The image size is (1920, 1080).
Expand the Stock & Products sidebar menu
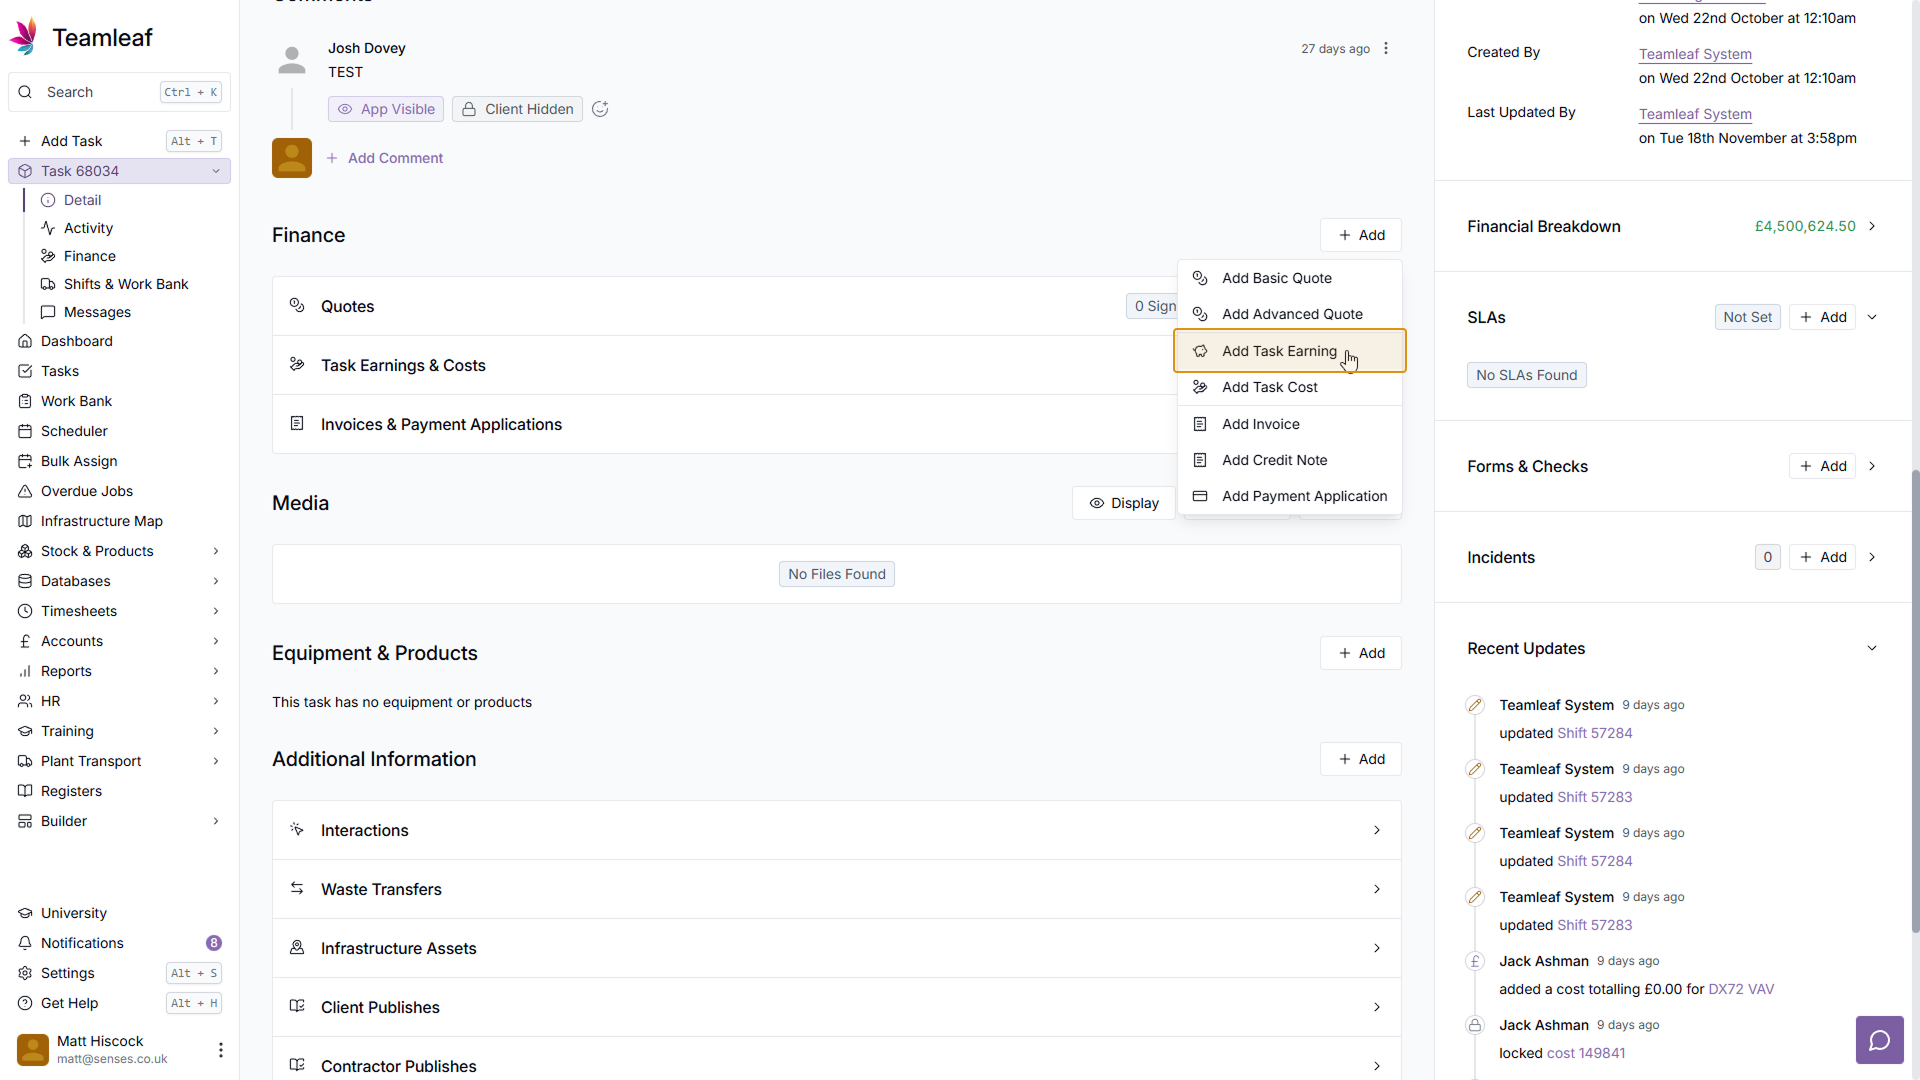pos(216,551)
